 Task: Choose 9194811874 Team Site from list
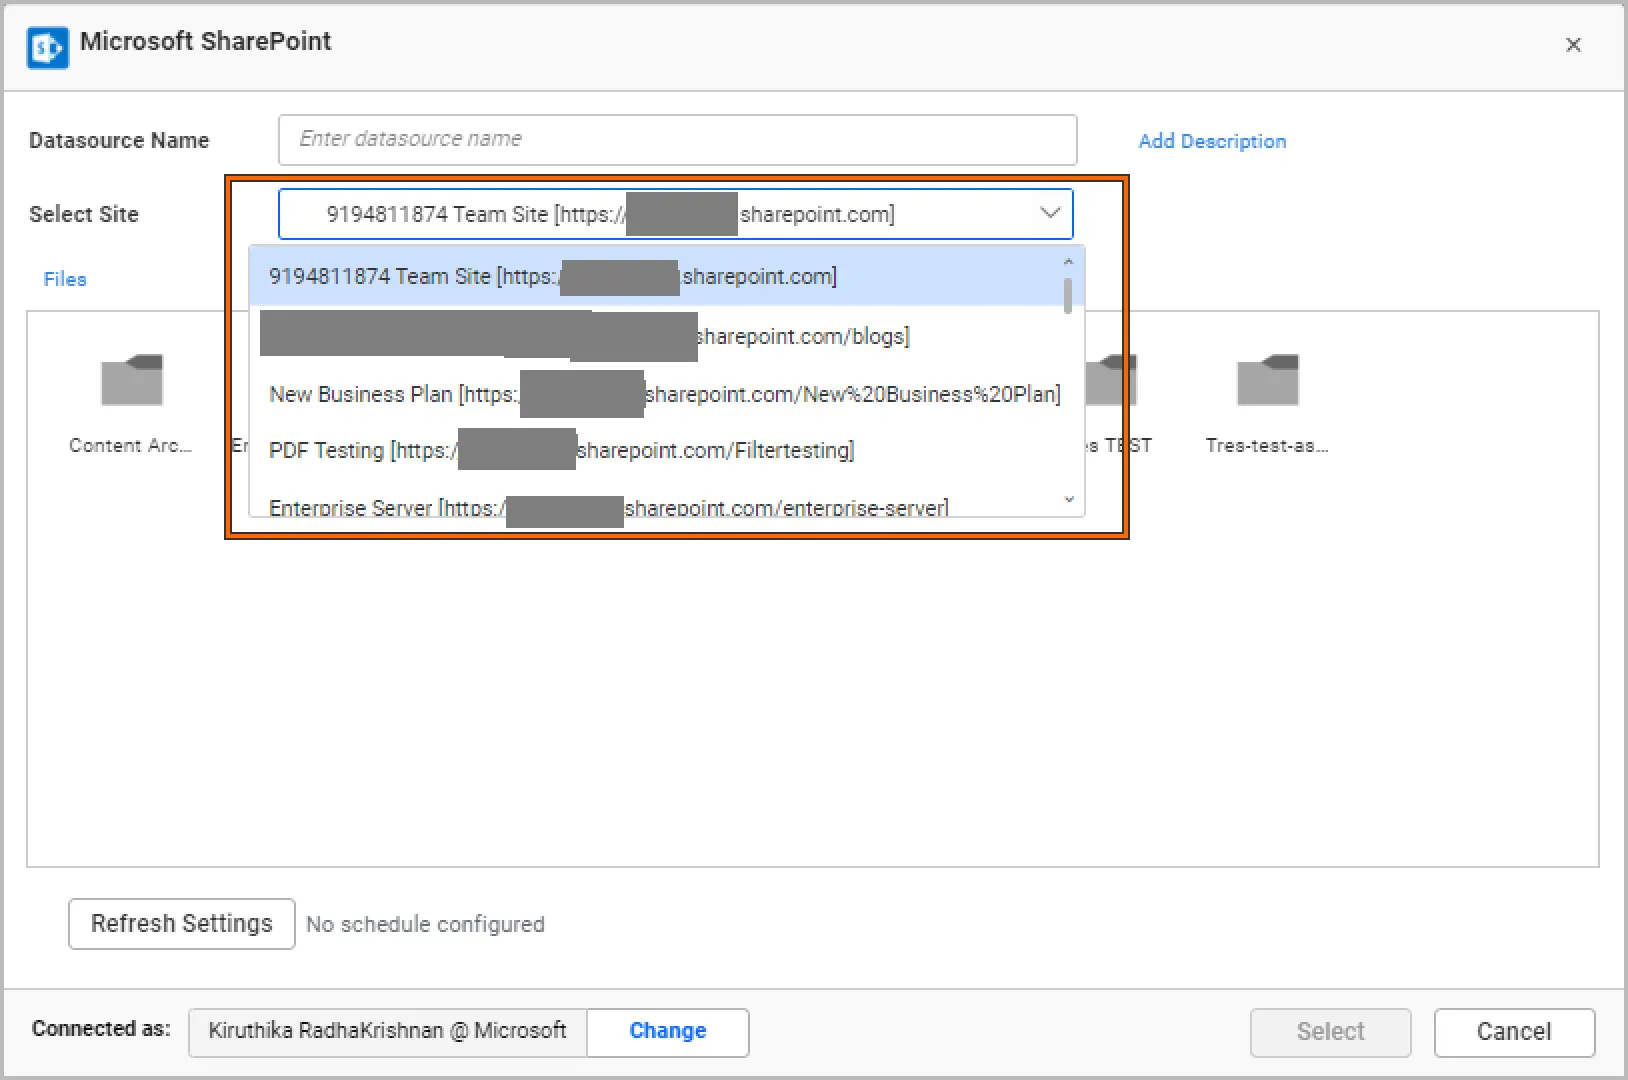tap(552, 276)
